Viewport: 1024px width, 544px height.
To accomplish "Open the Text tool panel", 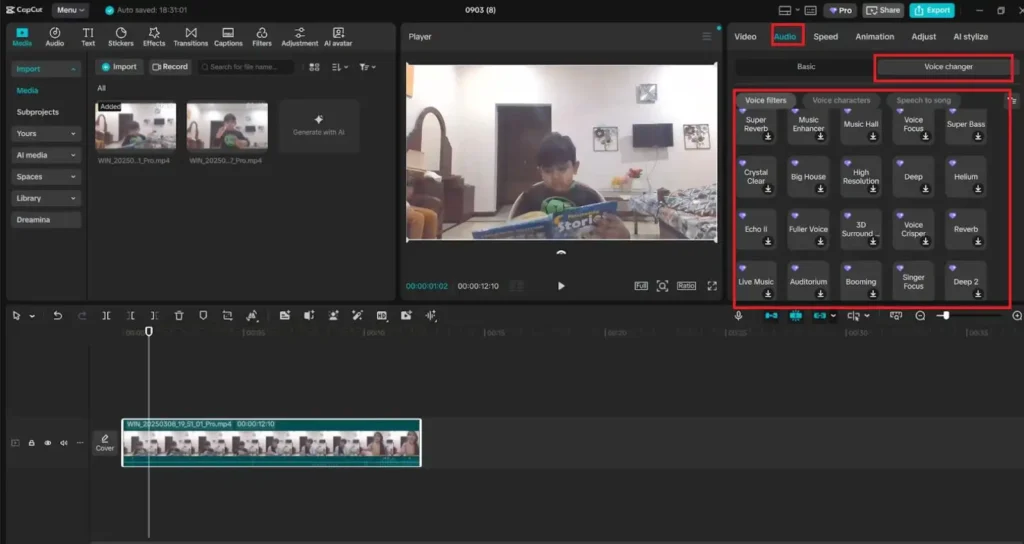I will point(88,37).
